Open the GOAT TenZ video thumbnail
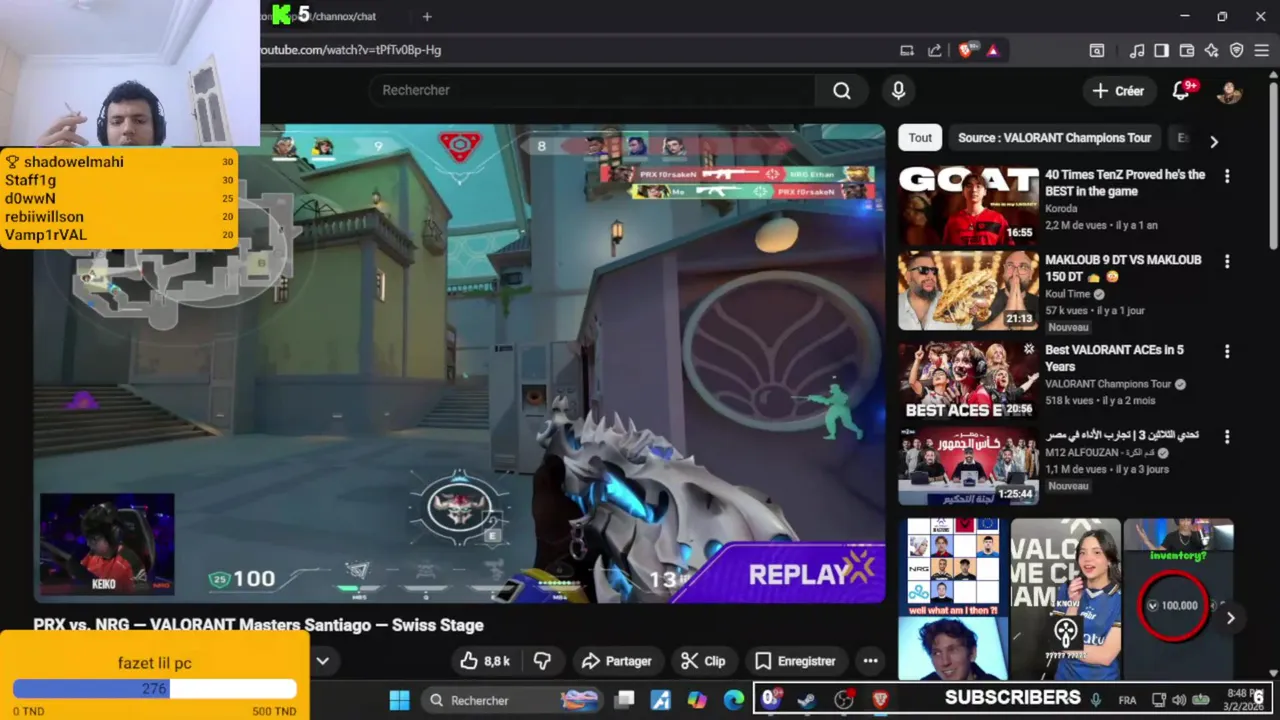1280x720 pixels. click(968, 205)
